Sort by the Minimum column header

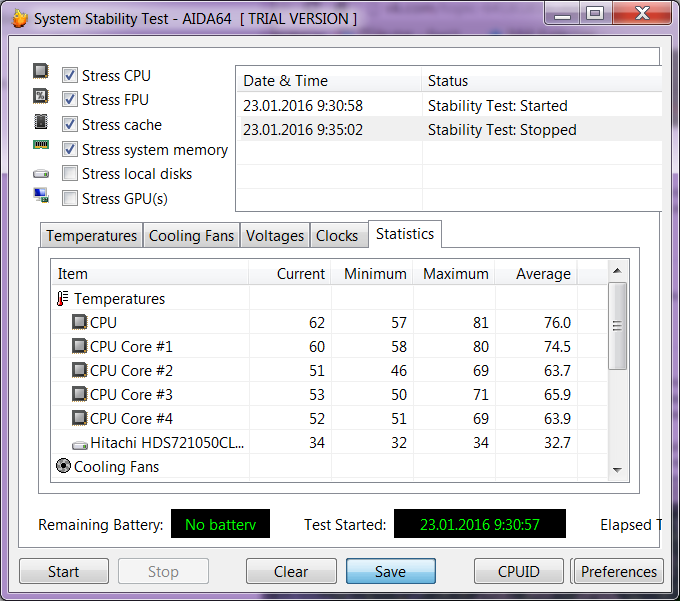coord(372,274)
